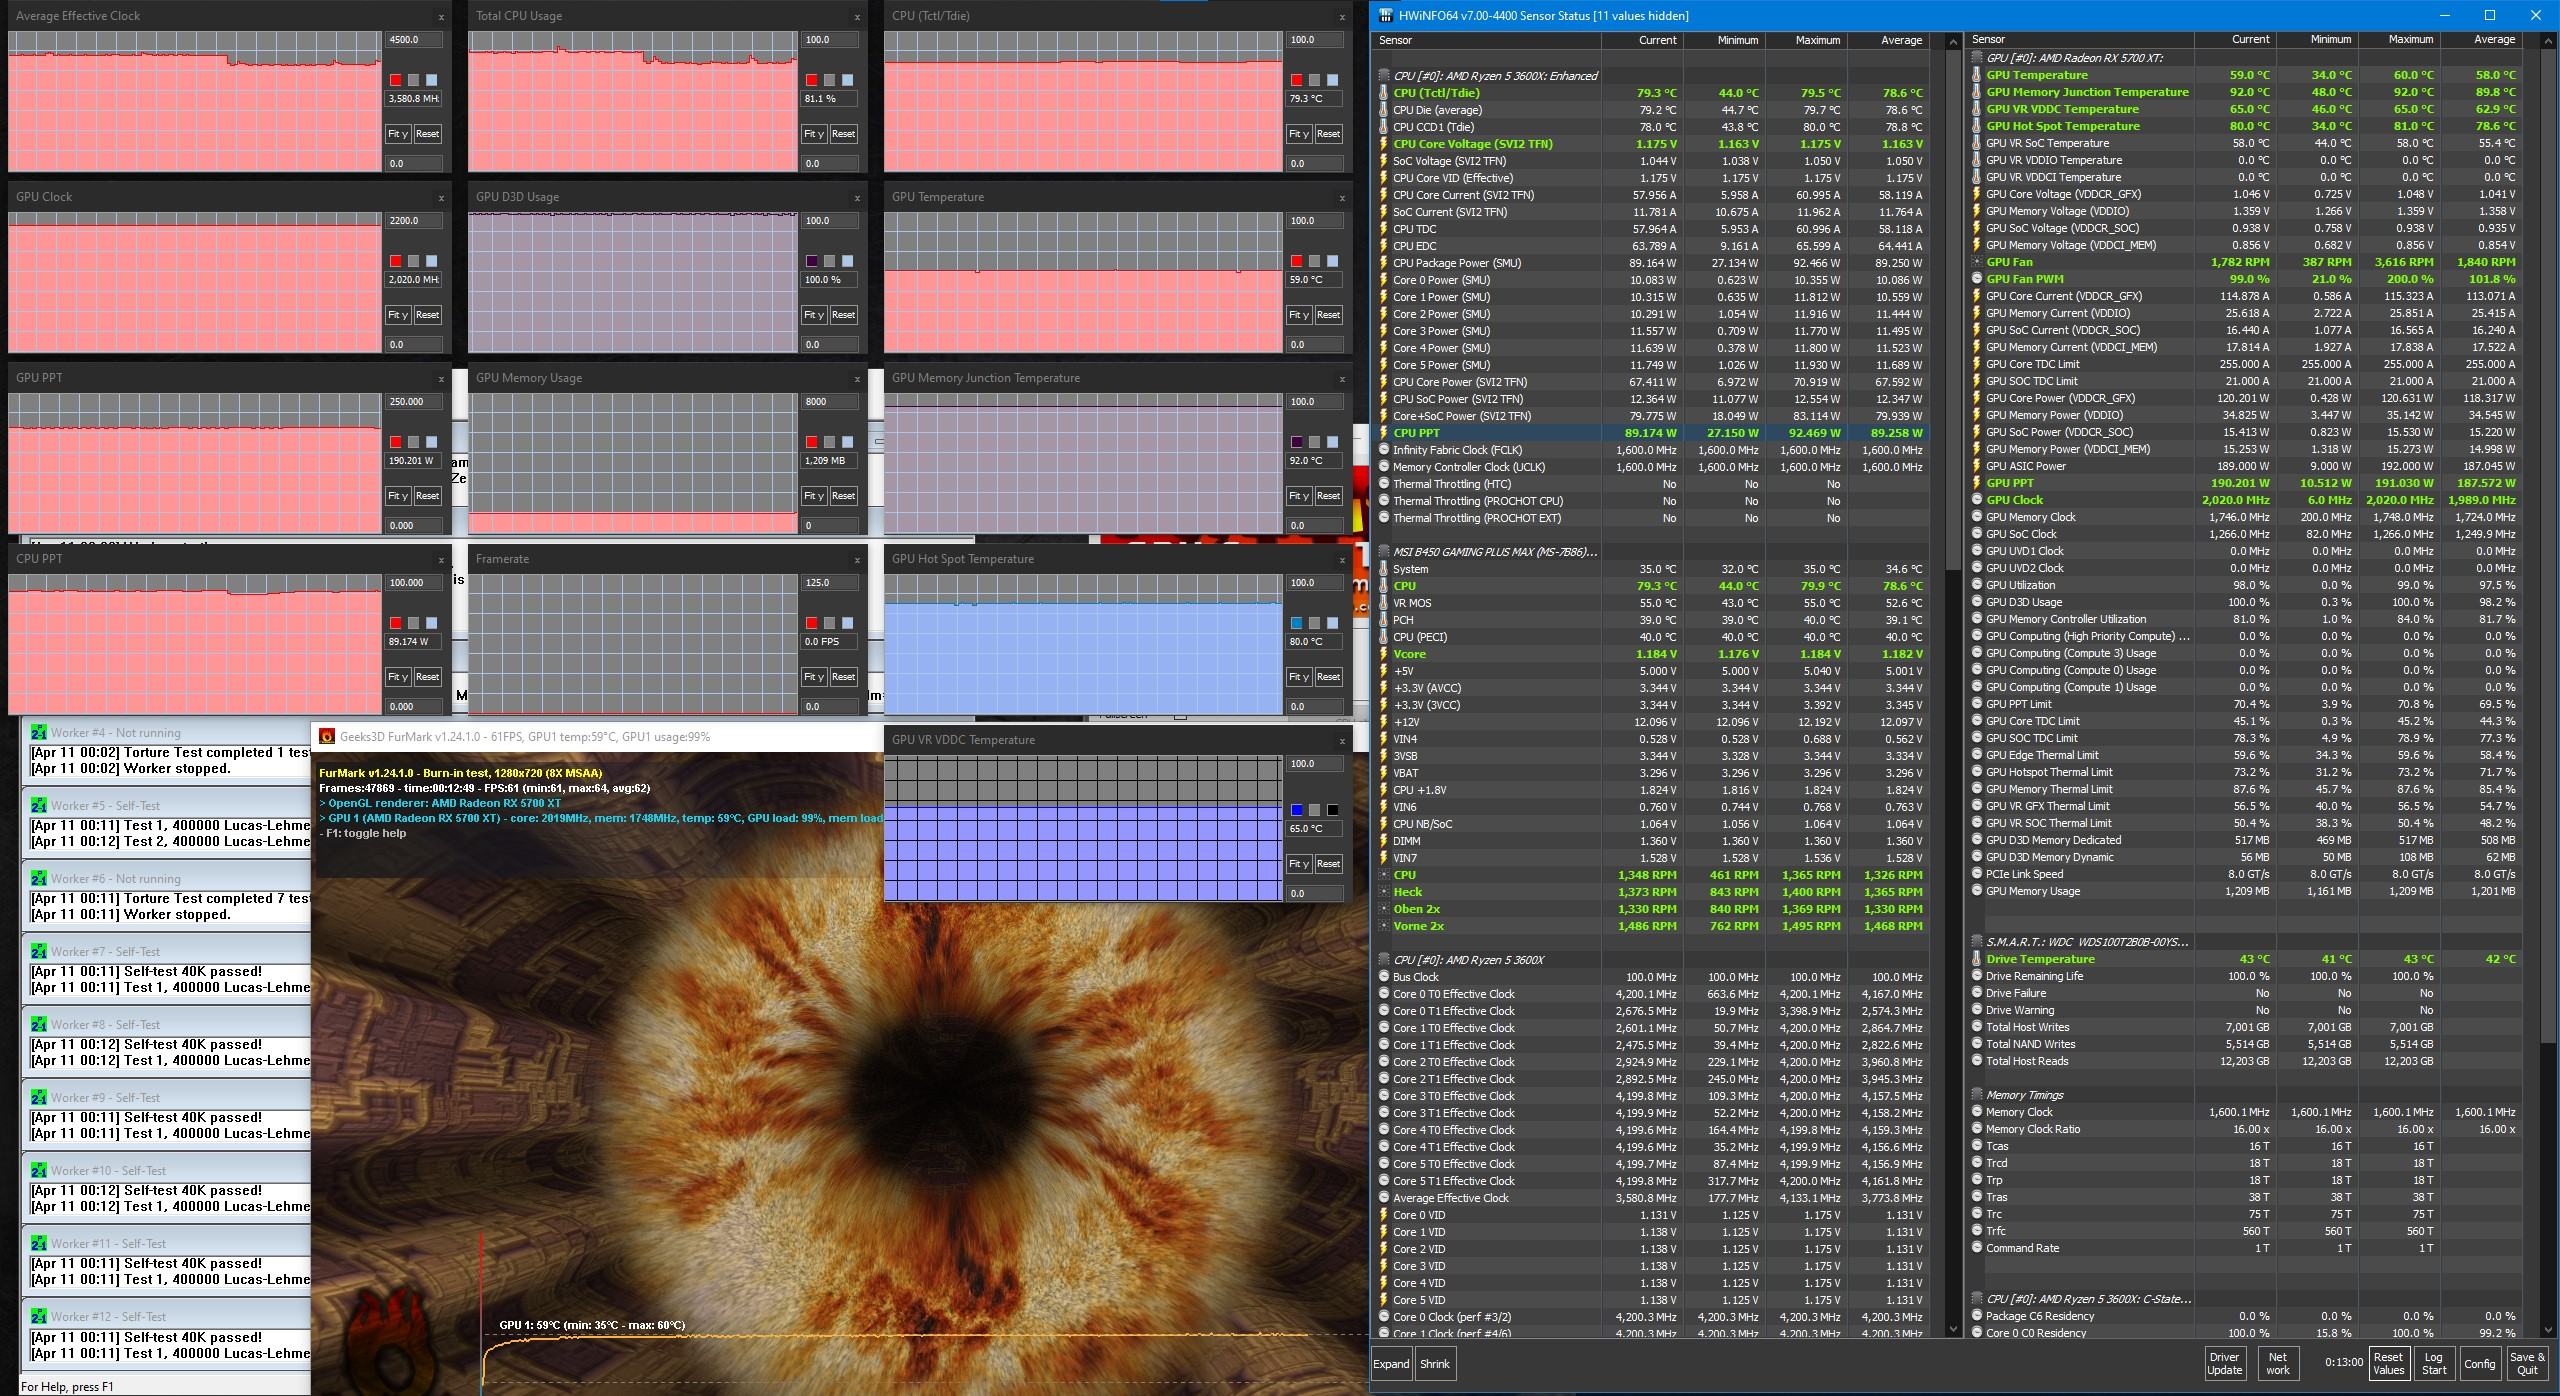Click the Driver Update button
Viewport: 2560px width, 1396px height.
(x=2224, y=1364)
